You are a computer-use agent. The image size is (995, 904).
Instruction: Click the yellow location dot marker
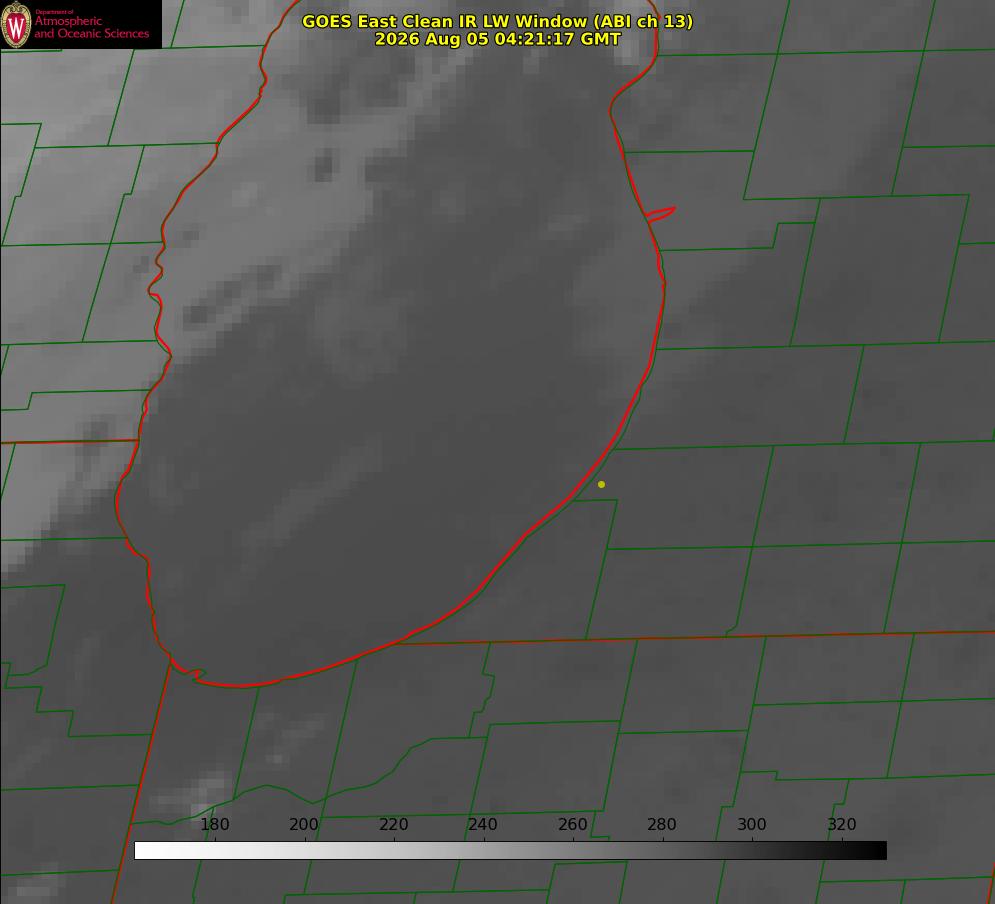(x=601, y=484)
